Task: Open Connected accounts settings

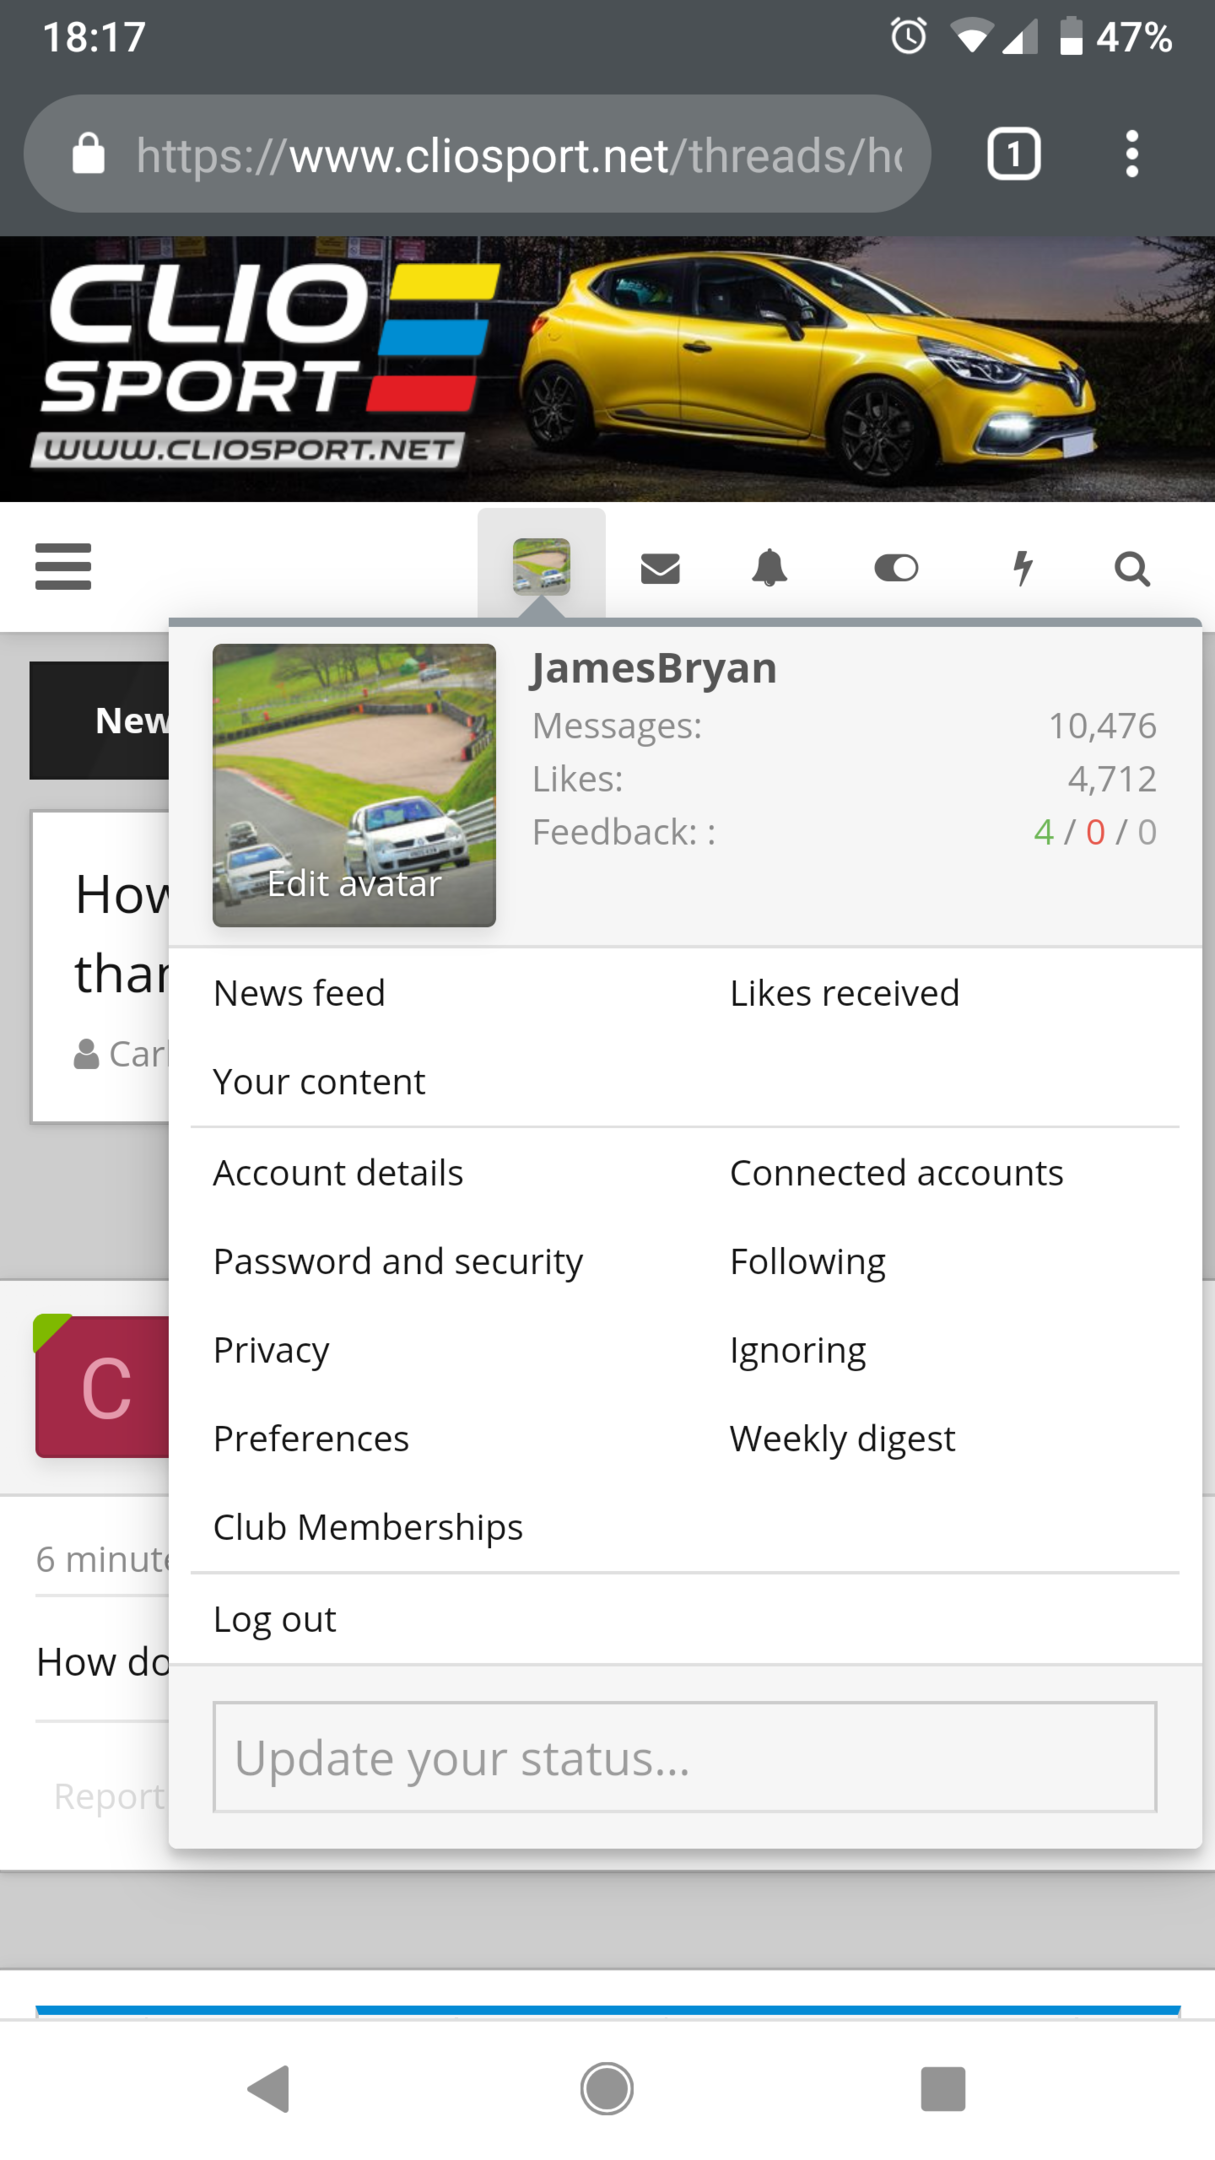Action: pos(896,1172)
